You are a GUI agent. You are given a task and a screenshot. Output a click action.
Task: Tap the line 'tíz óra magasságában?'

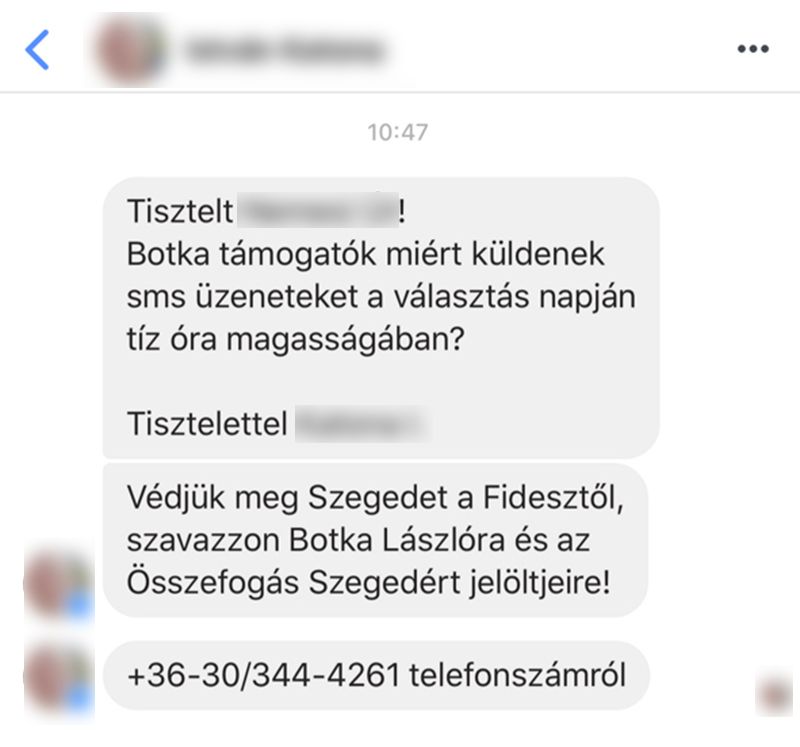click(296, 340)
